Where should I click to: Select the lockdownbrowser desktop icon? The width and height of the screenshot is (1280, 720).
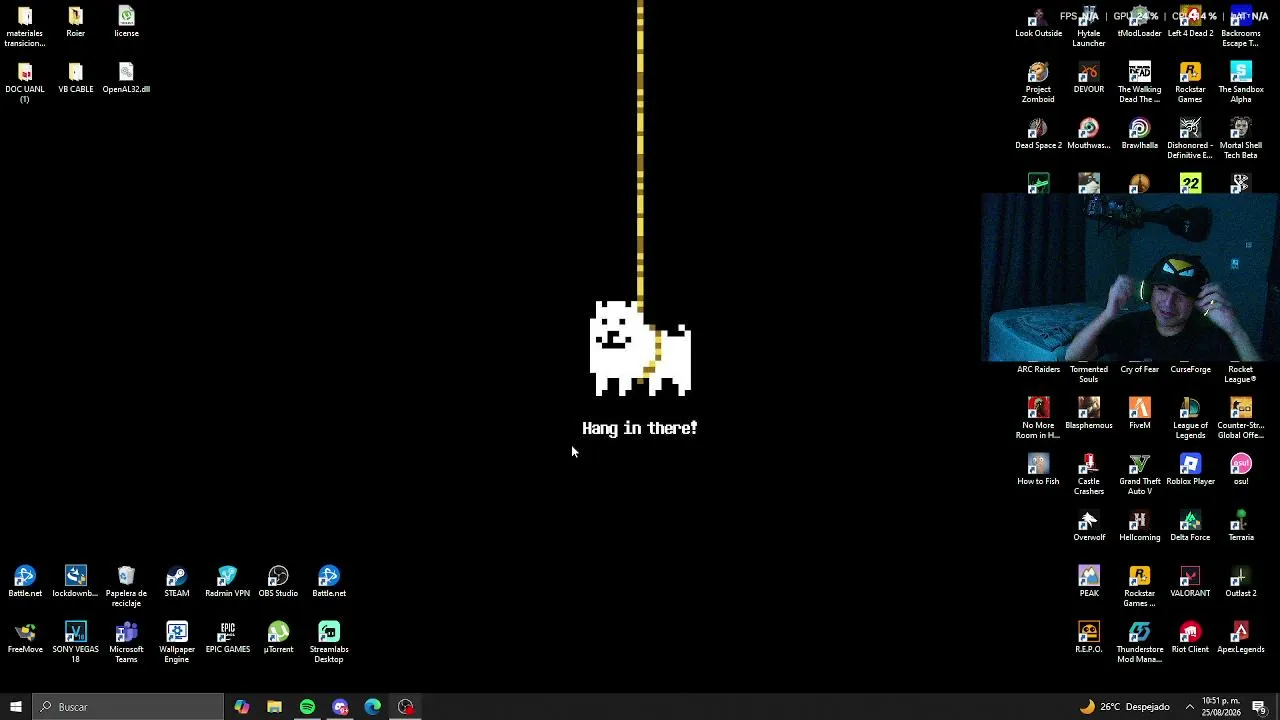coord(75,581)
